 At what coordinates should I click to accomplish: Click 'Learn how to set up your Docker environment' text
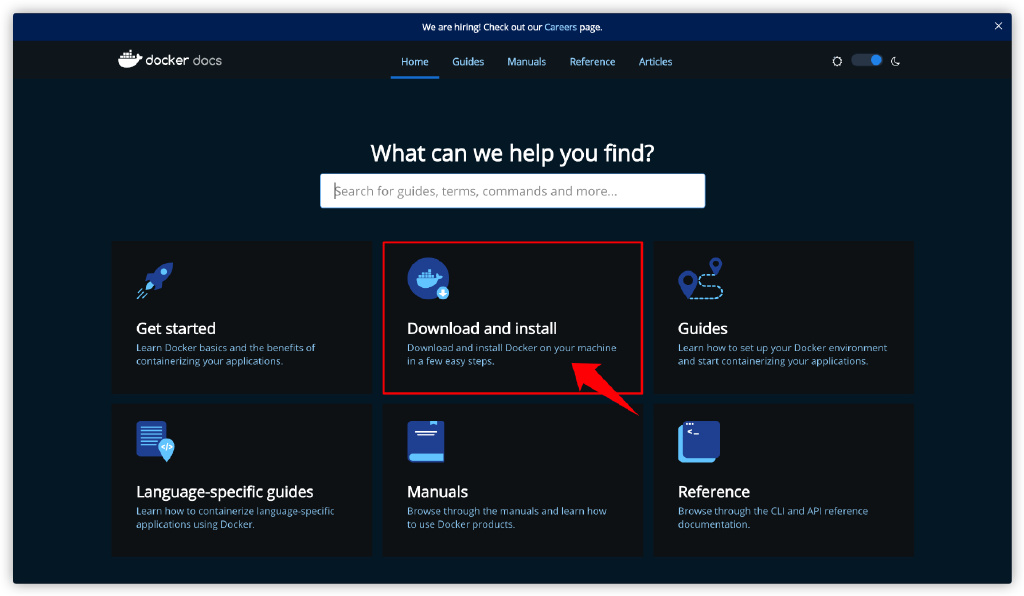(782, 348)
